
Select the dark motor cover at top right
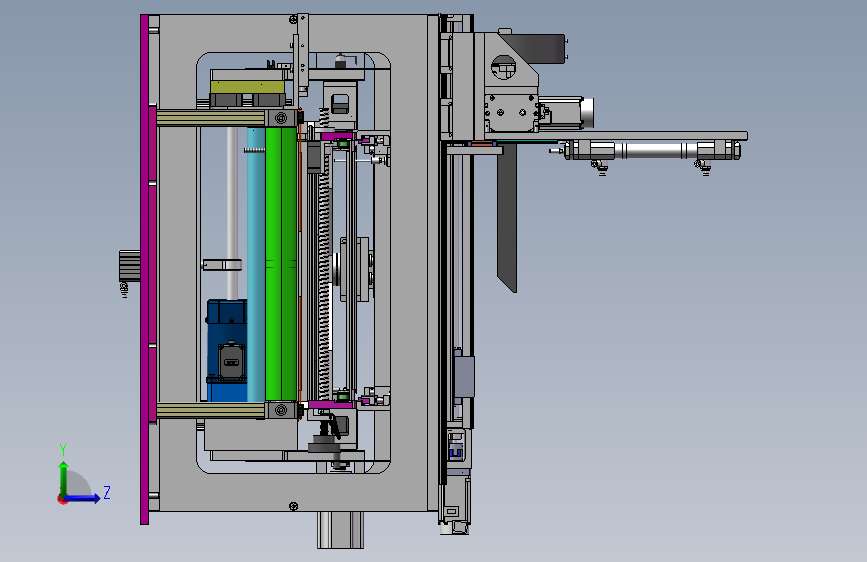(539, 49)
